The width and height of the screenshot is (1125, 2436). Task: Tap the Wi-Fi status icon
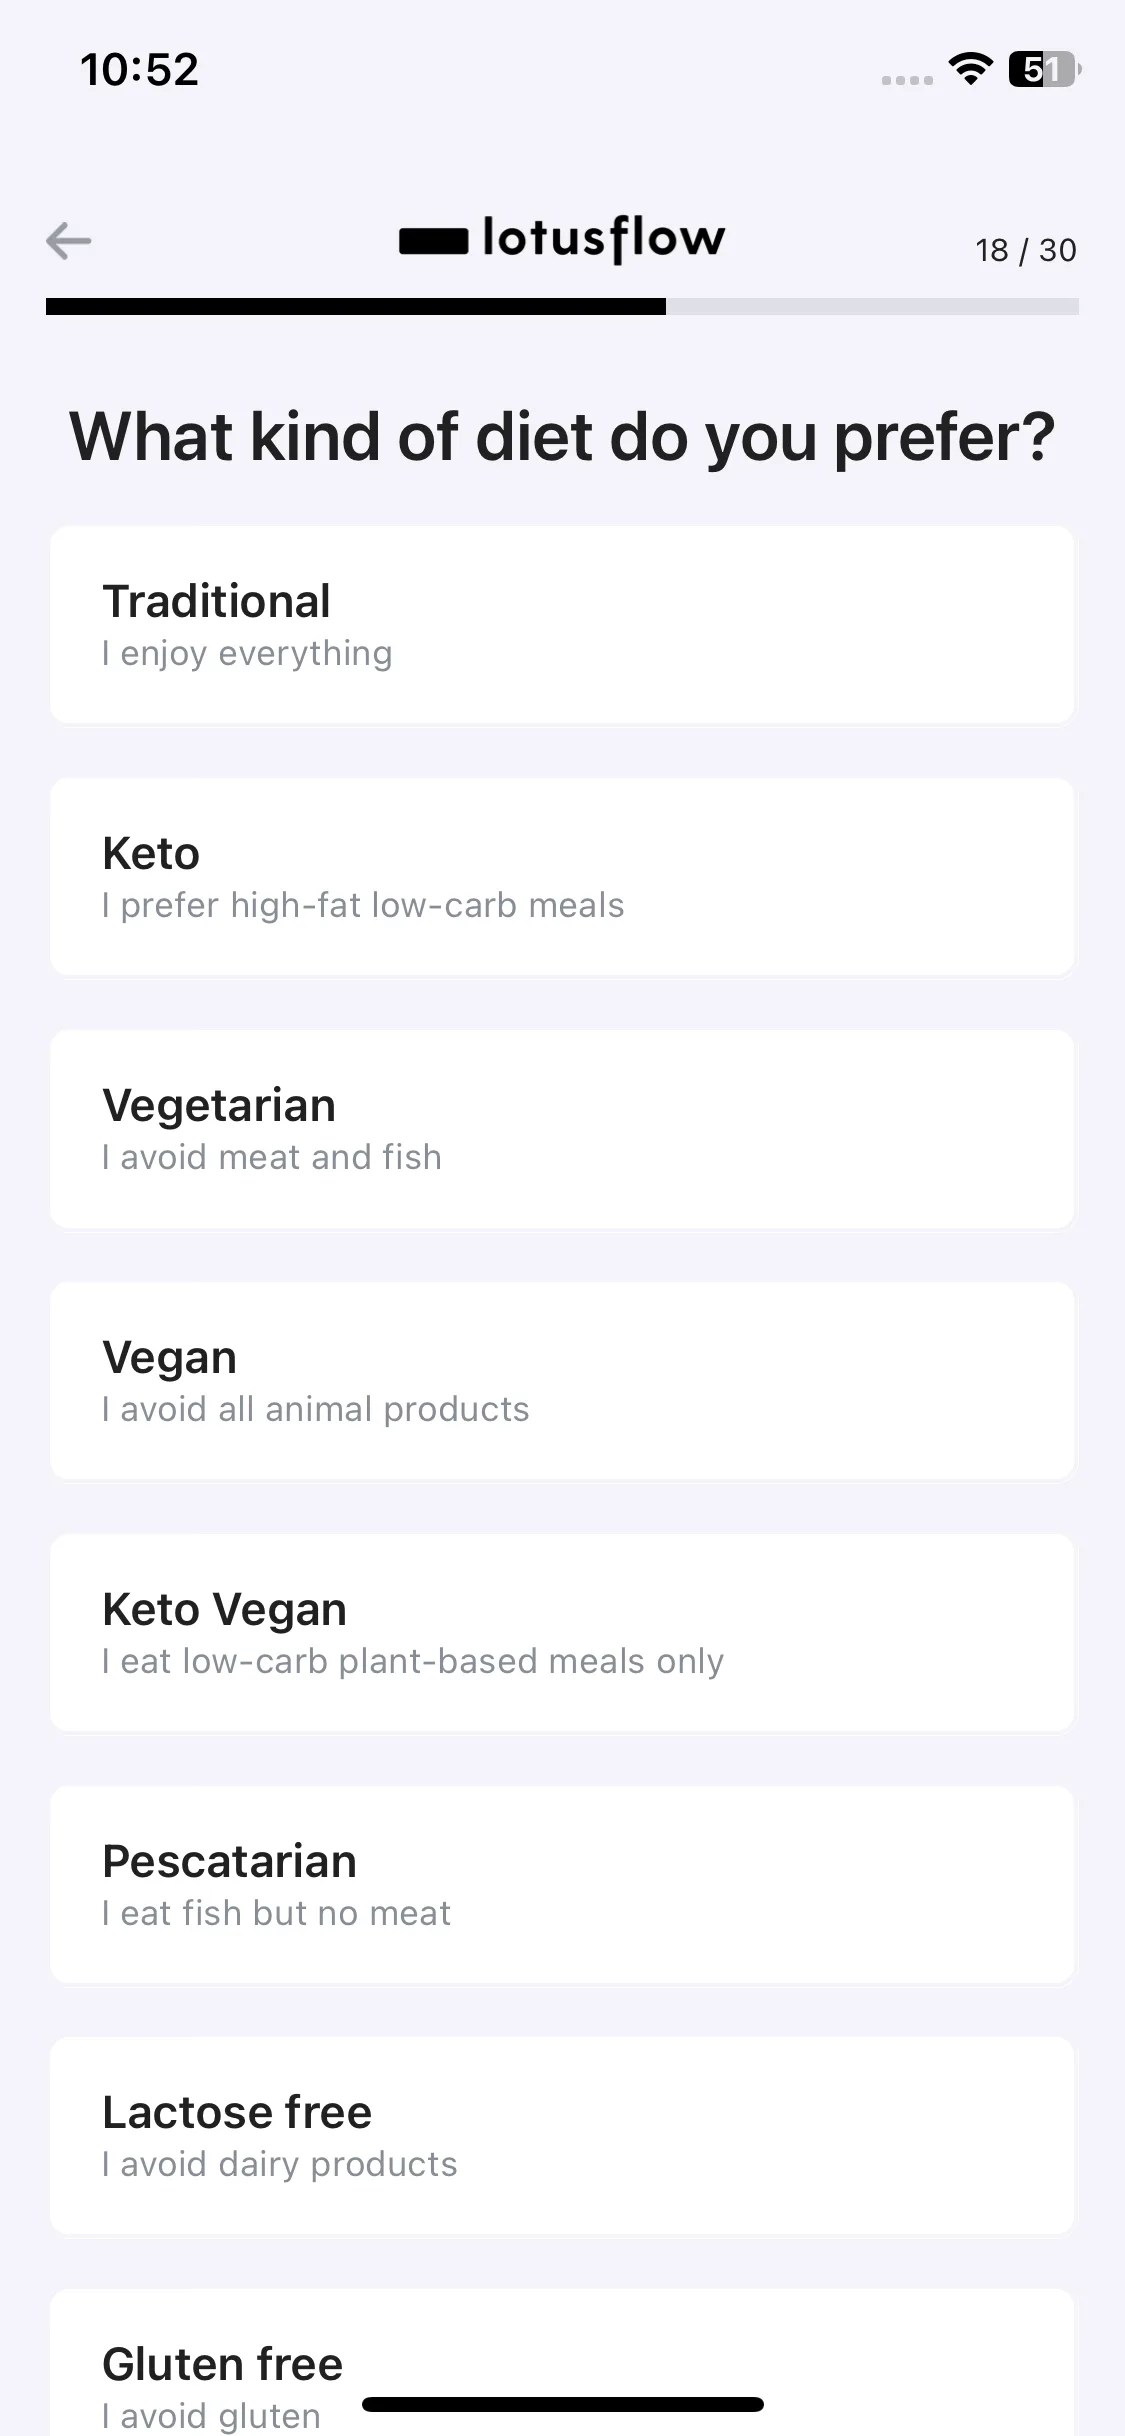click(x=970, y=69)
